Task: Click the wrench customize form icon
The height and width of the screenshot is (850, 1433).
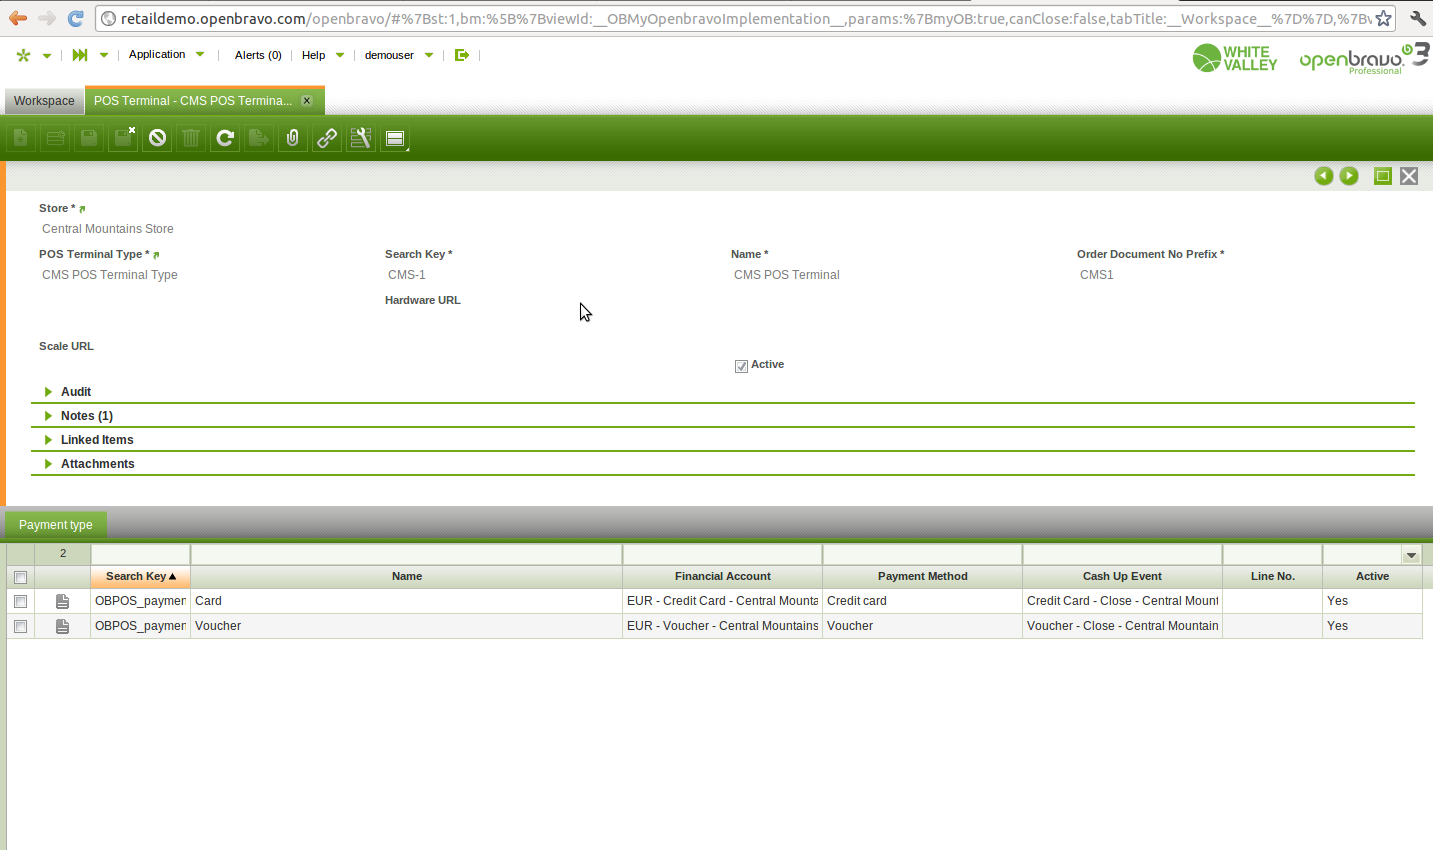Action: (x=361, y=138)
